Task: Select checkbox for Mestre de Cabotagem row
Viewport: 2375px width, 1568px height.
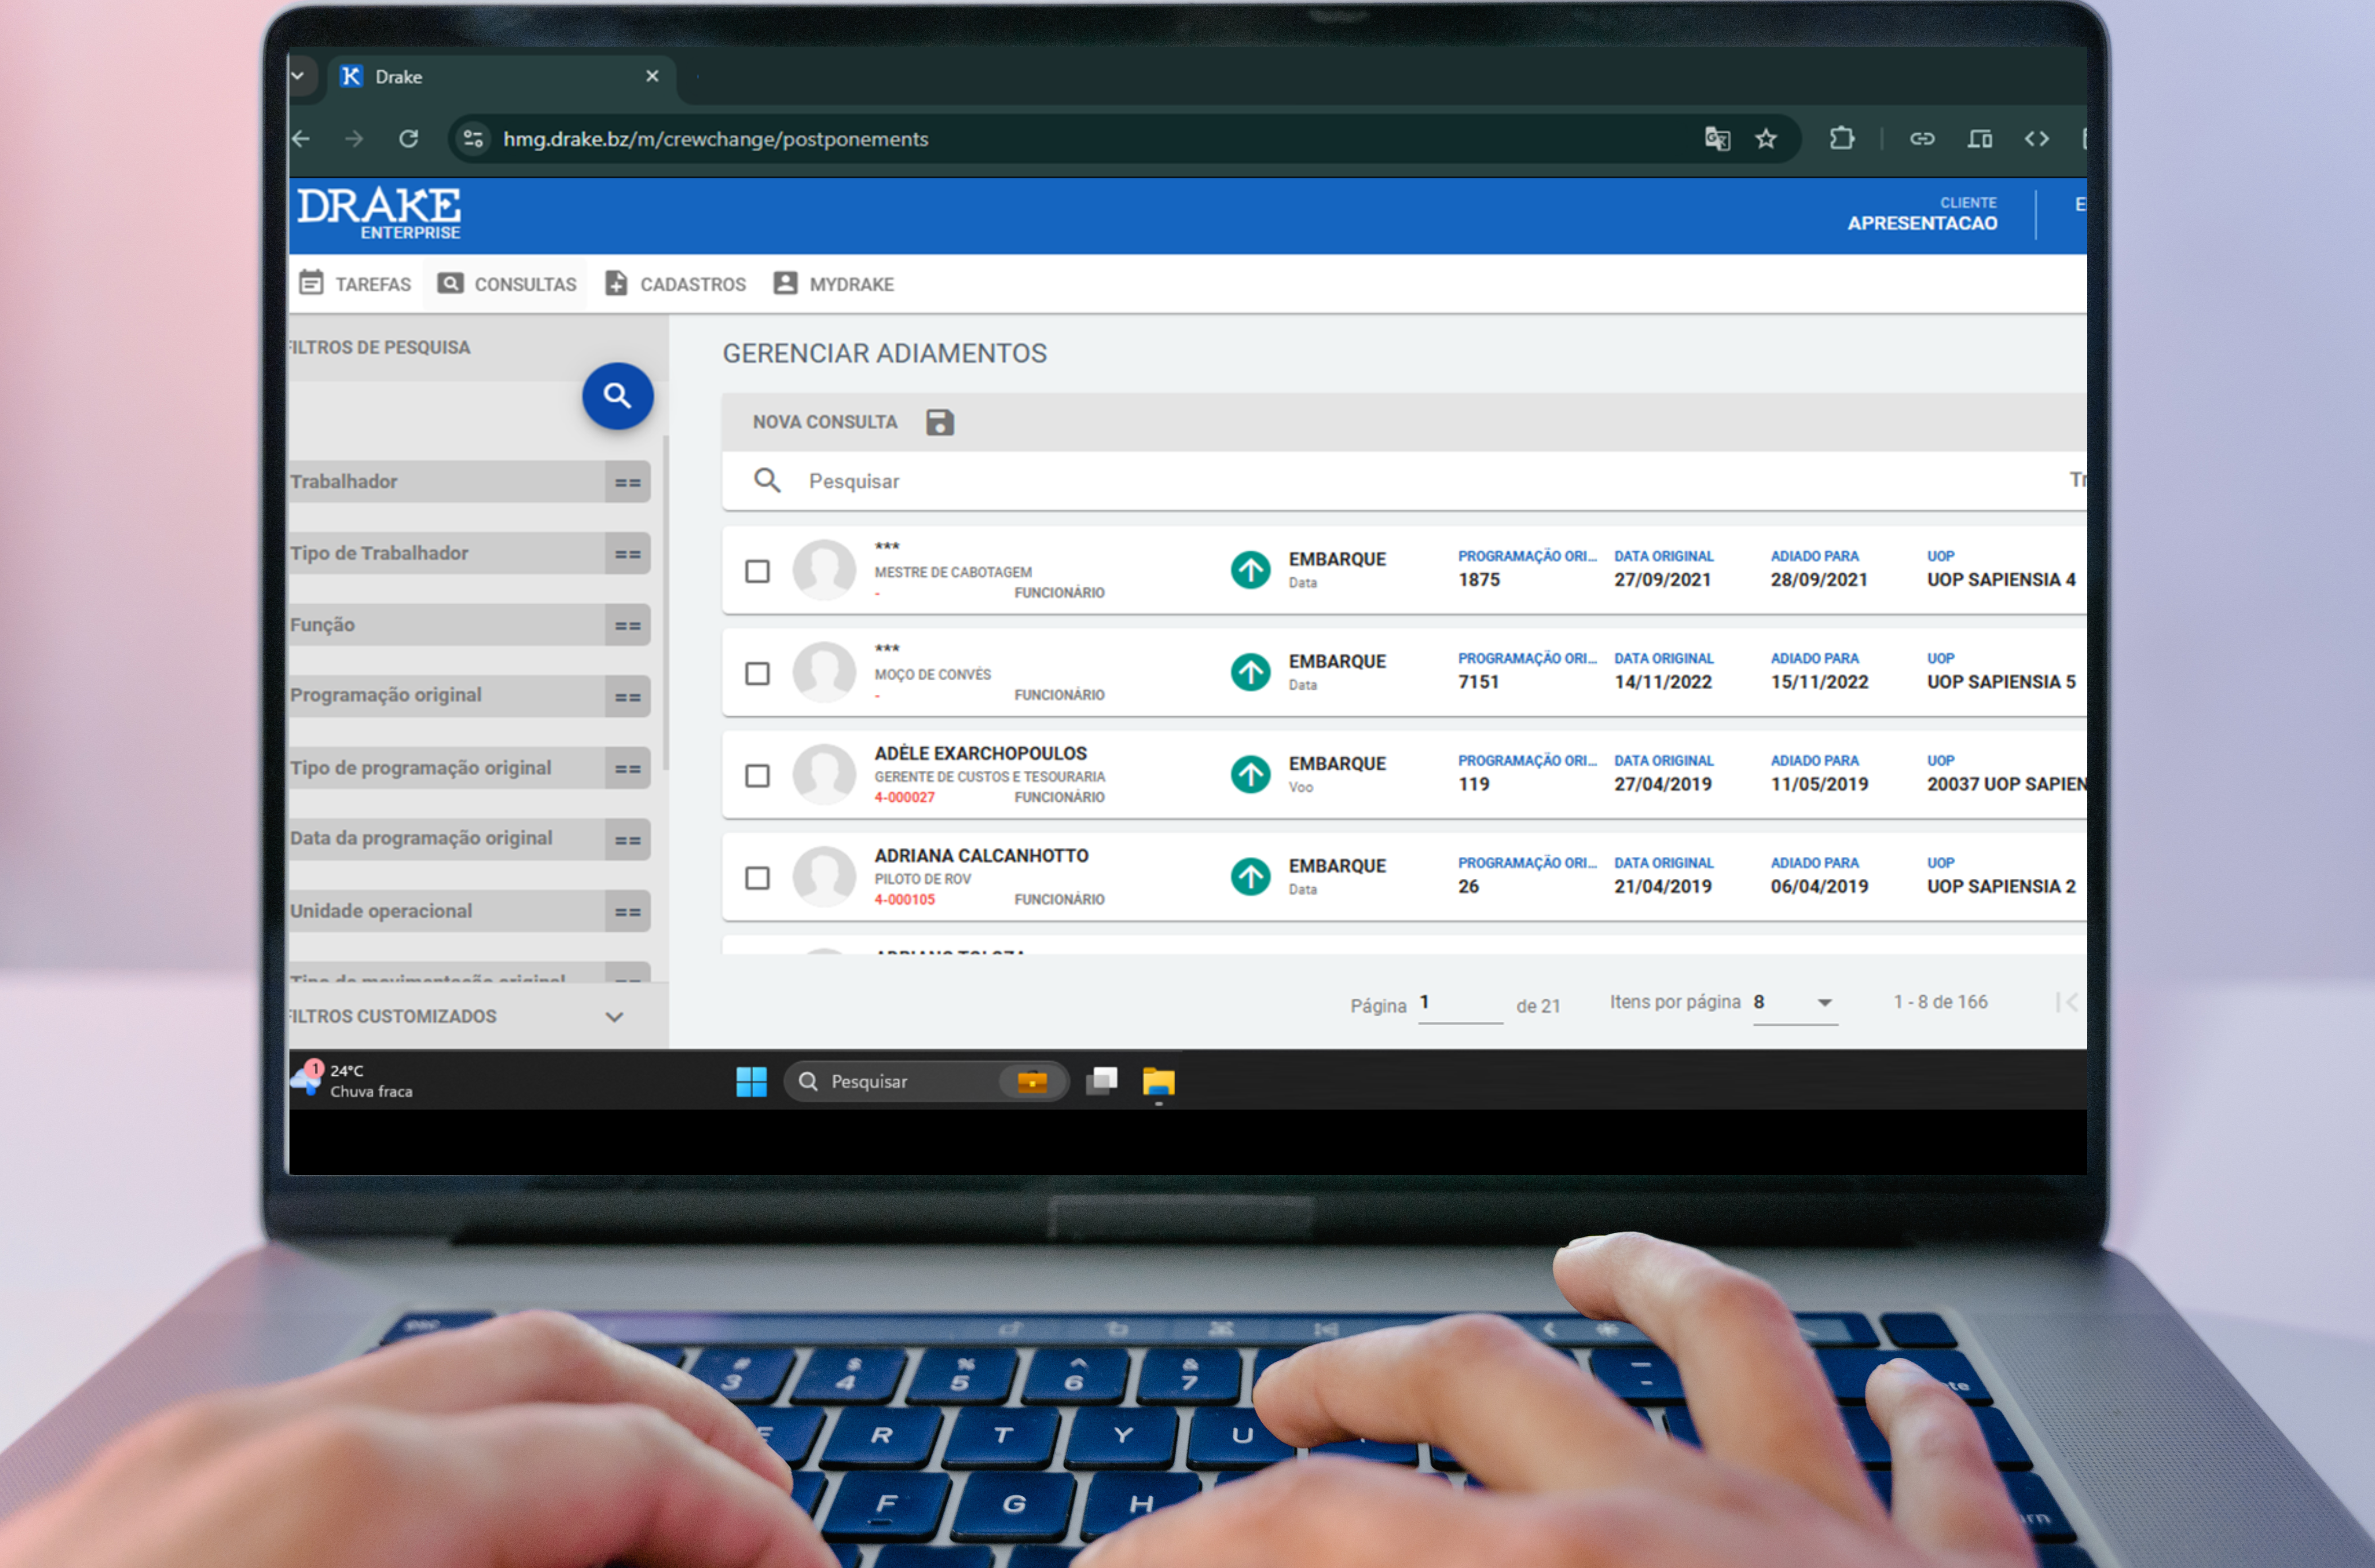Action: pos(757,571)
